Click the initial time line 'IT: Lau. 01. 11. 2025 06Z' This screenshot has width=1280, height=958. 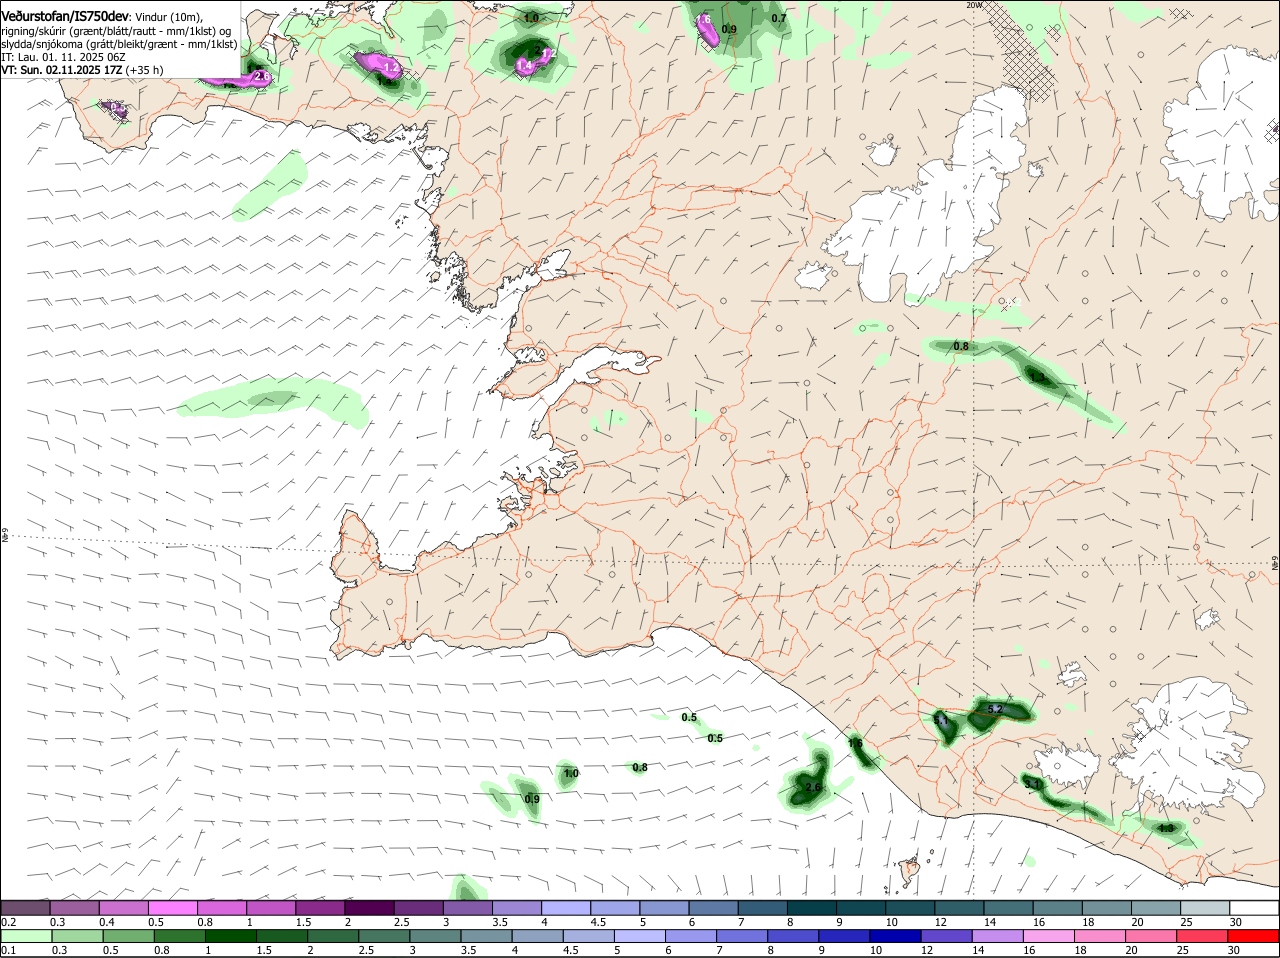(x=63, y=57)
